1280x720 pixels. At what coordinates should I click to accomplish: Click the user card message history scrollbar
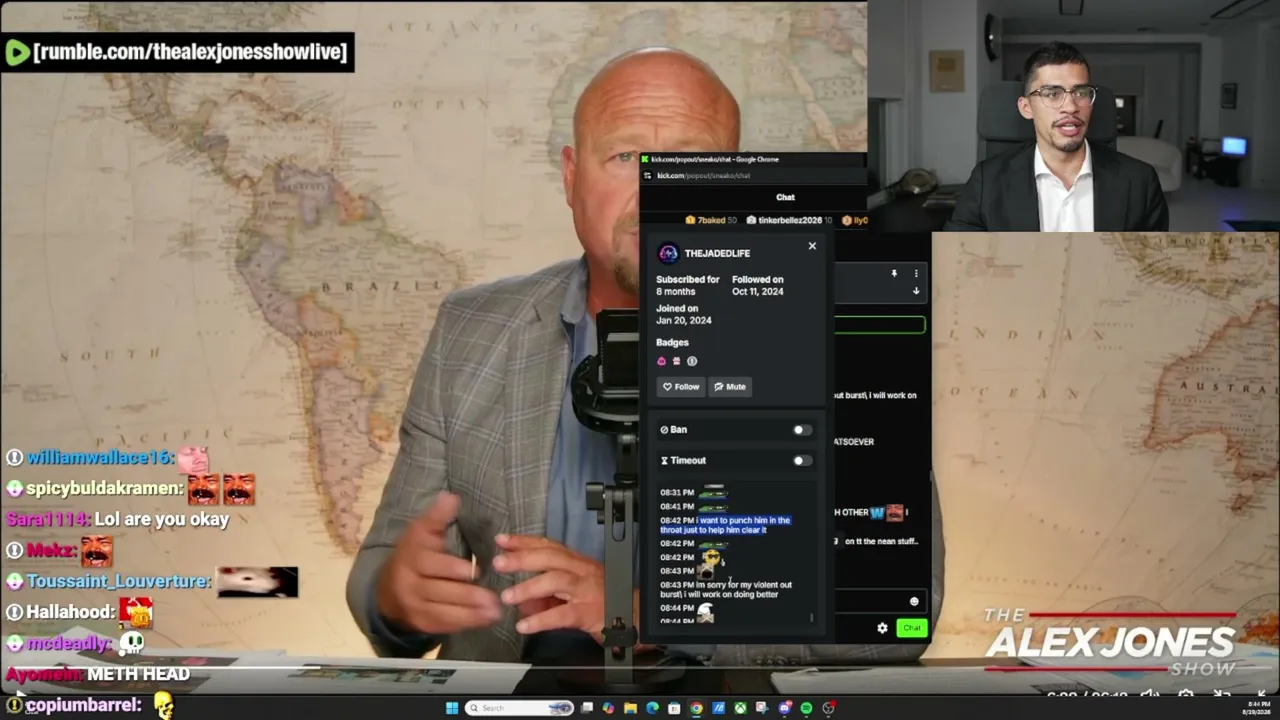[x=811, y=617]
